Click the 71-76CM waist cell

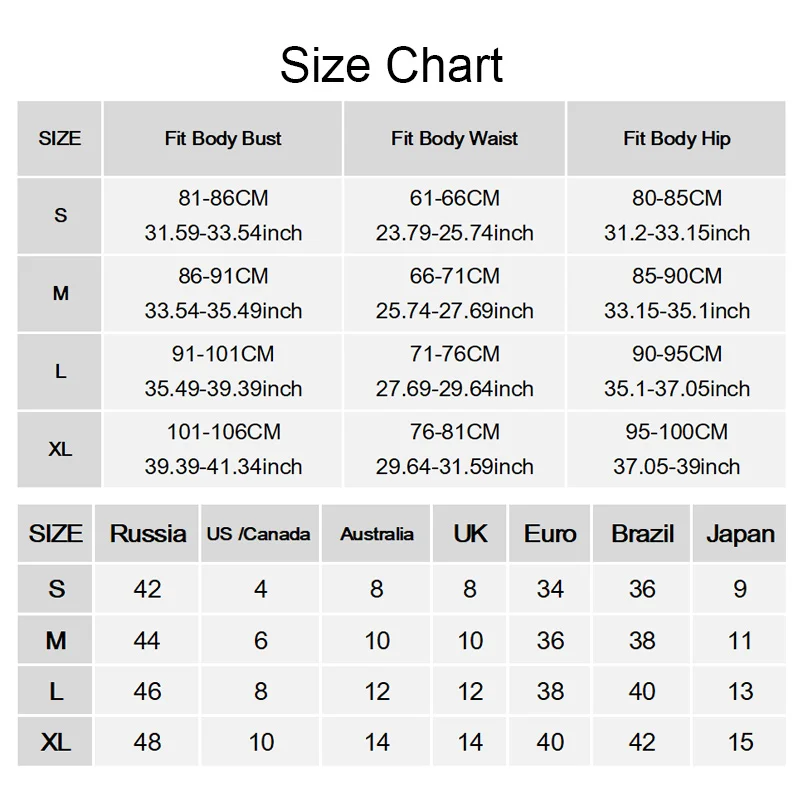point(454,371)
